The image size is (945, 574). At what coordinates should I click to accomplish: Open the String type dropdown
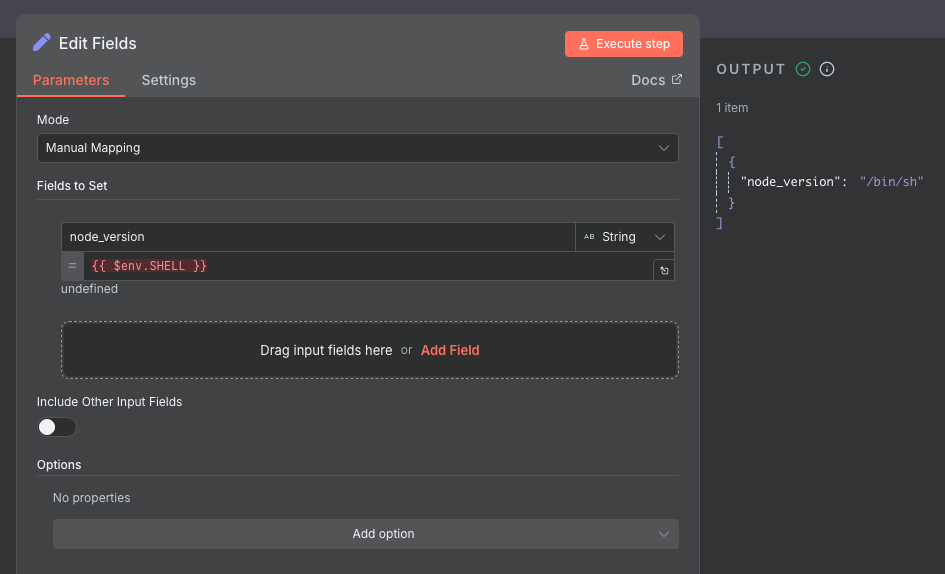tap(624, 237)
